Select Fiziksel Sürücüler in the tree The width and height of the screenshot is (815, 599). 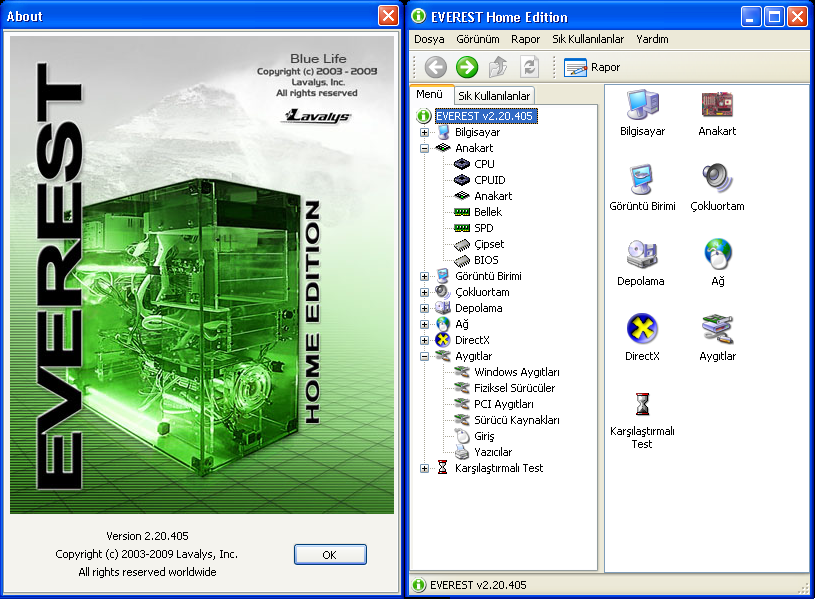click(x=514, y=388)
